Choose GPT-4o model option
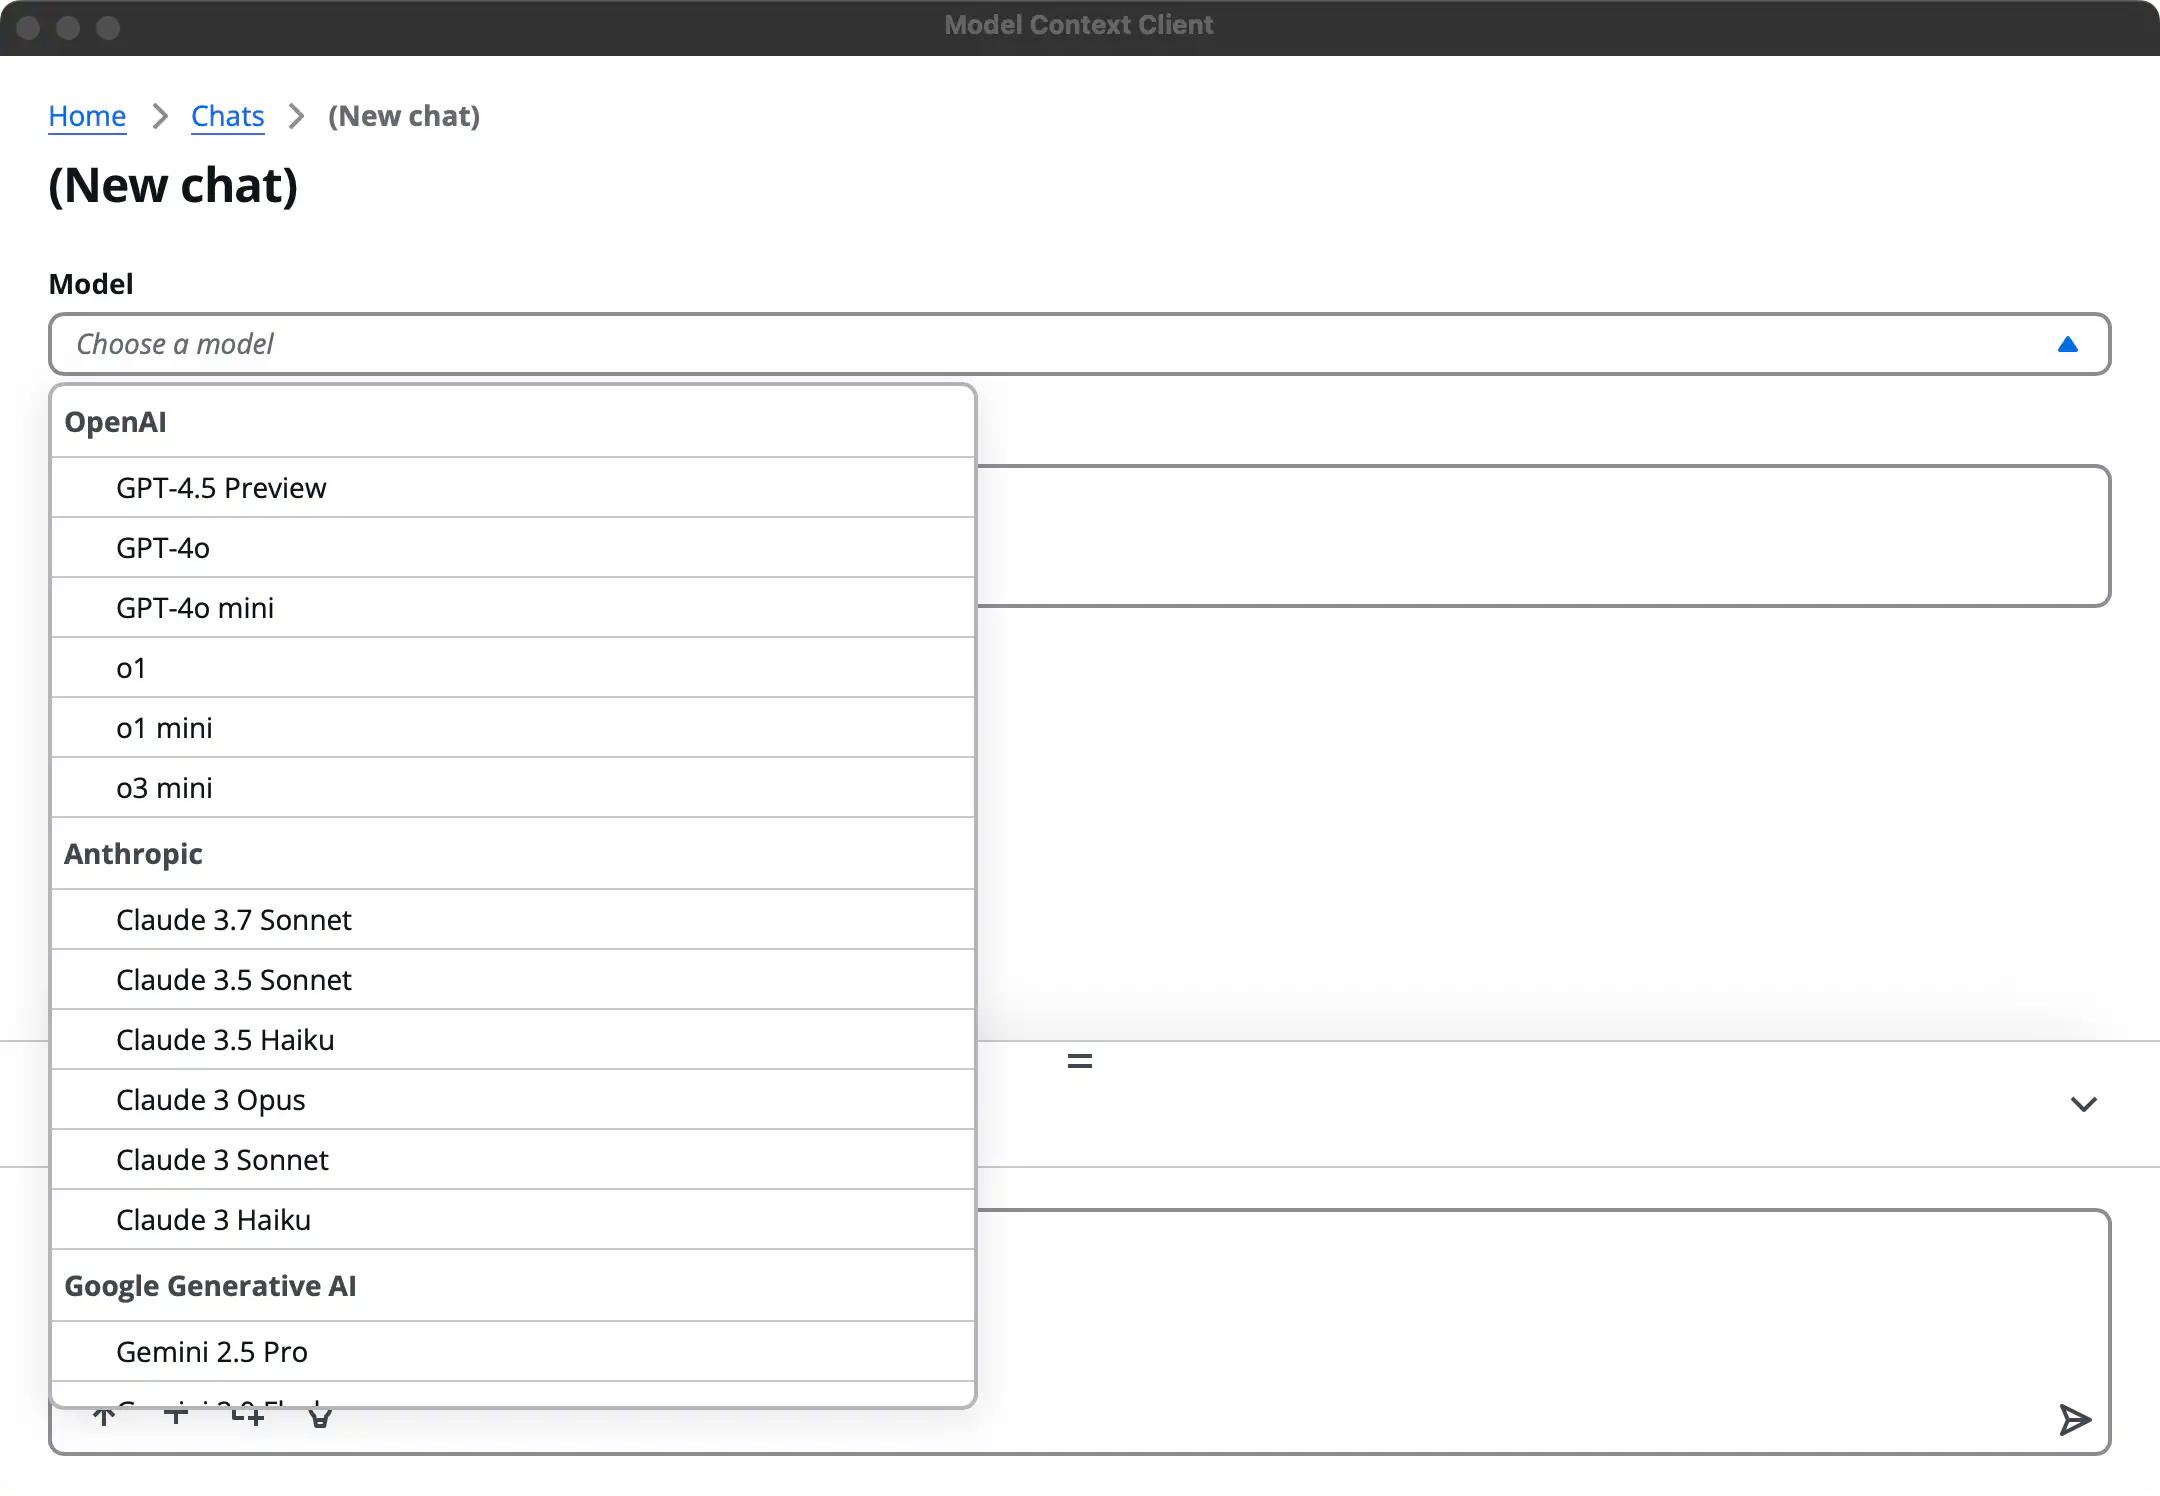Screen dimensions: 2160x1496 coord(163,548)
